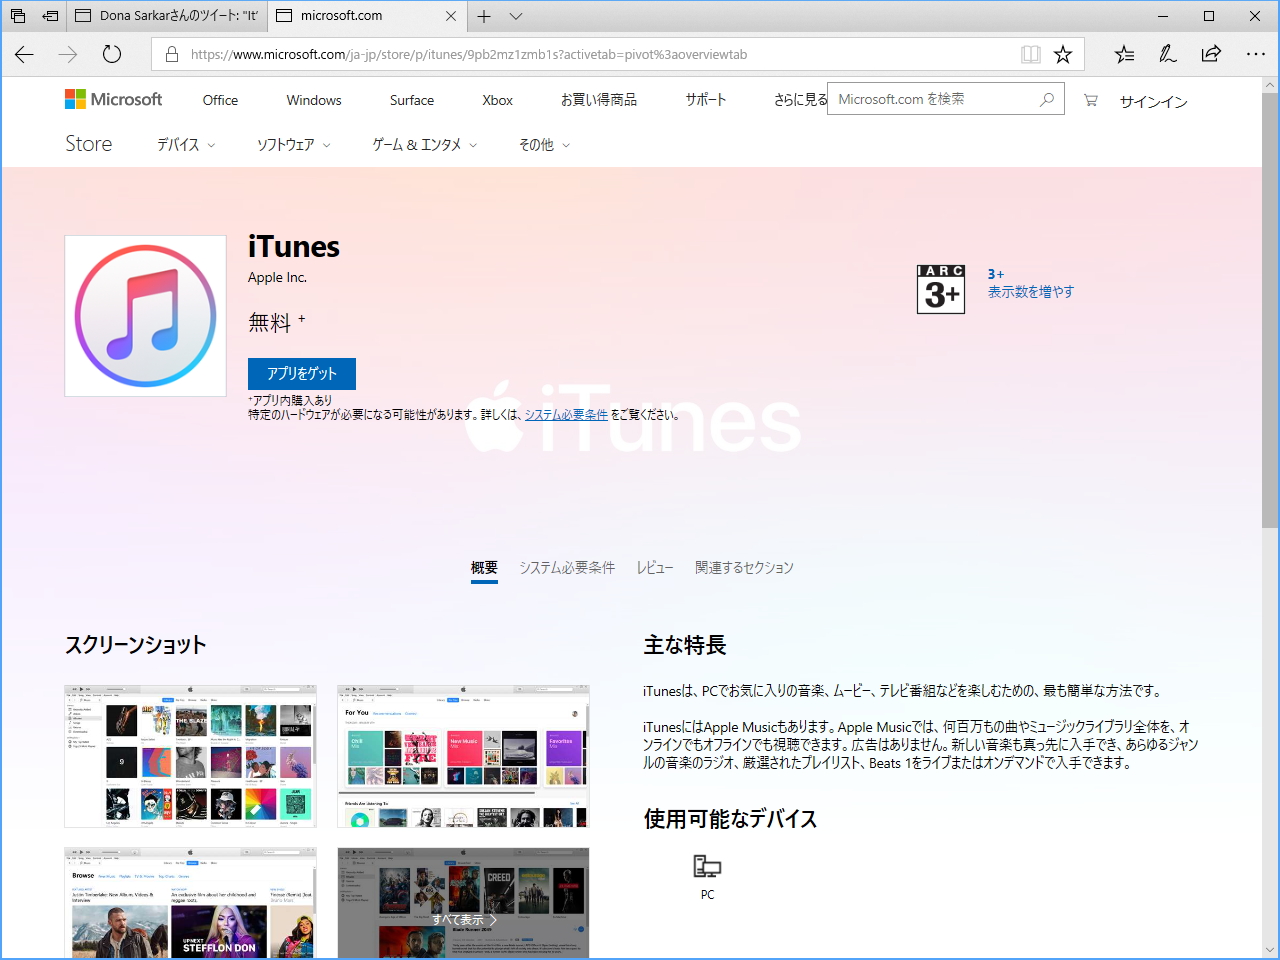
Task: Click the アプリをゲット button
Action: (301, 373)
